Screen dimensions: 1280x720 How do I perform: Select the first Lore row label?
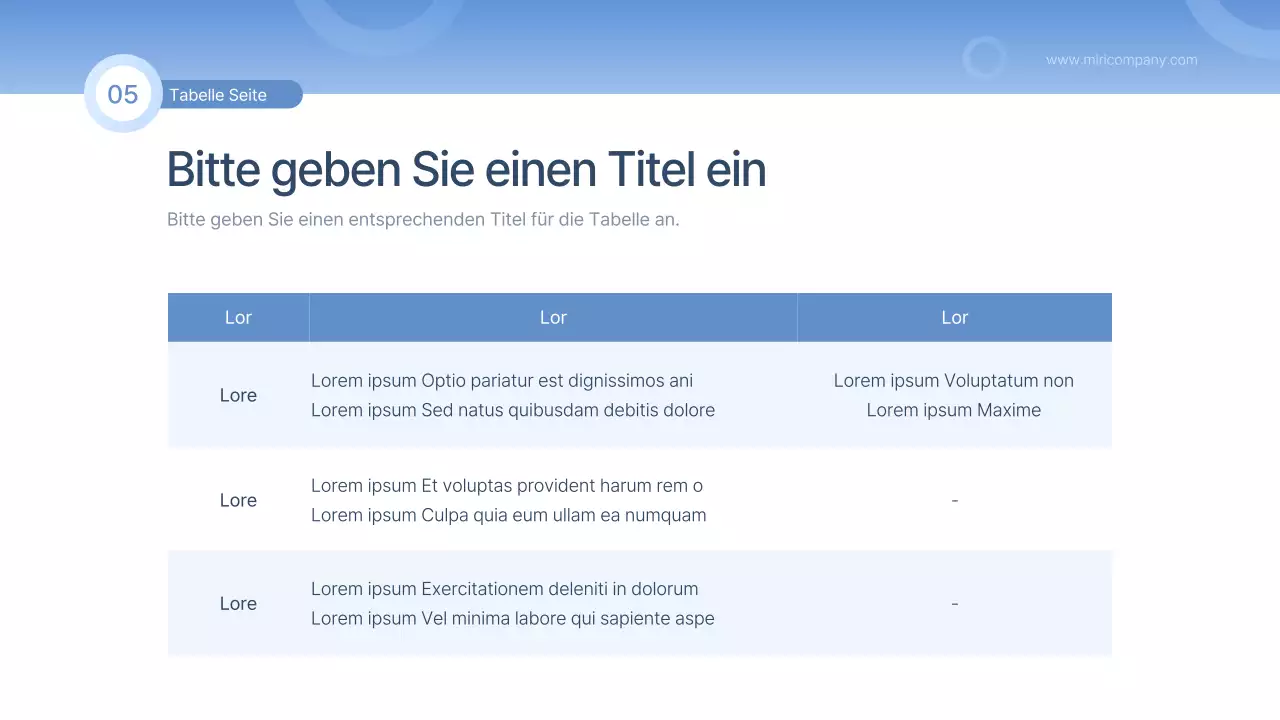(x=238, y=395)
